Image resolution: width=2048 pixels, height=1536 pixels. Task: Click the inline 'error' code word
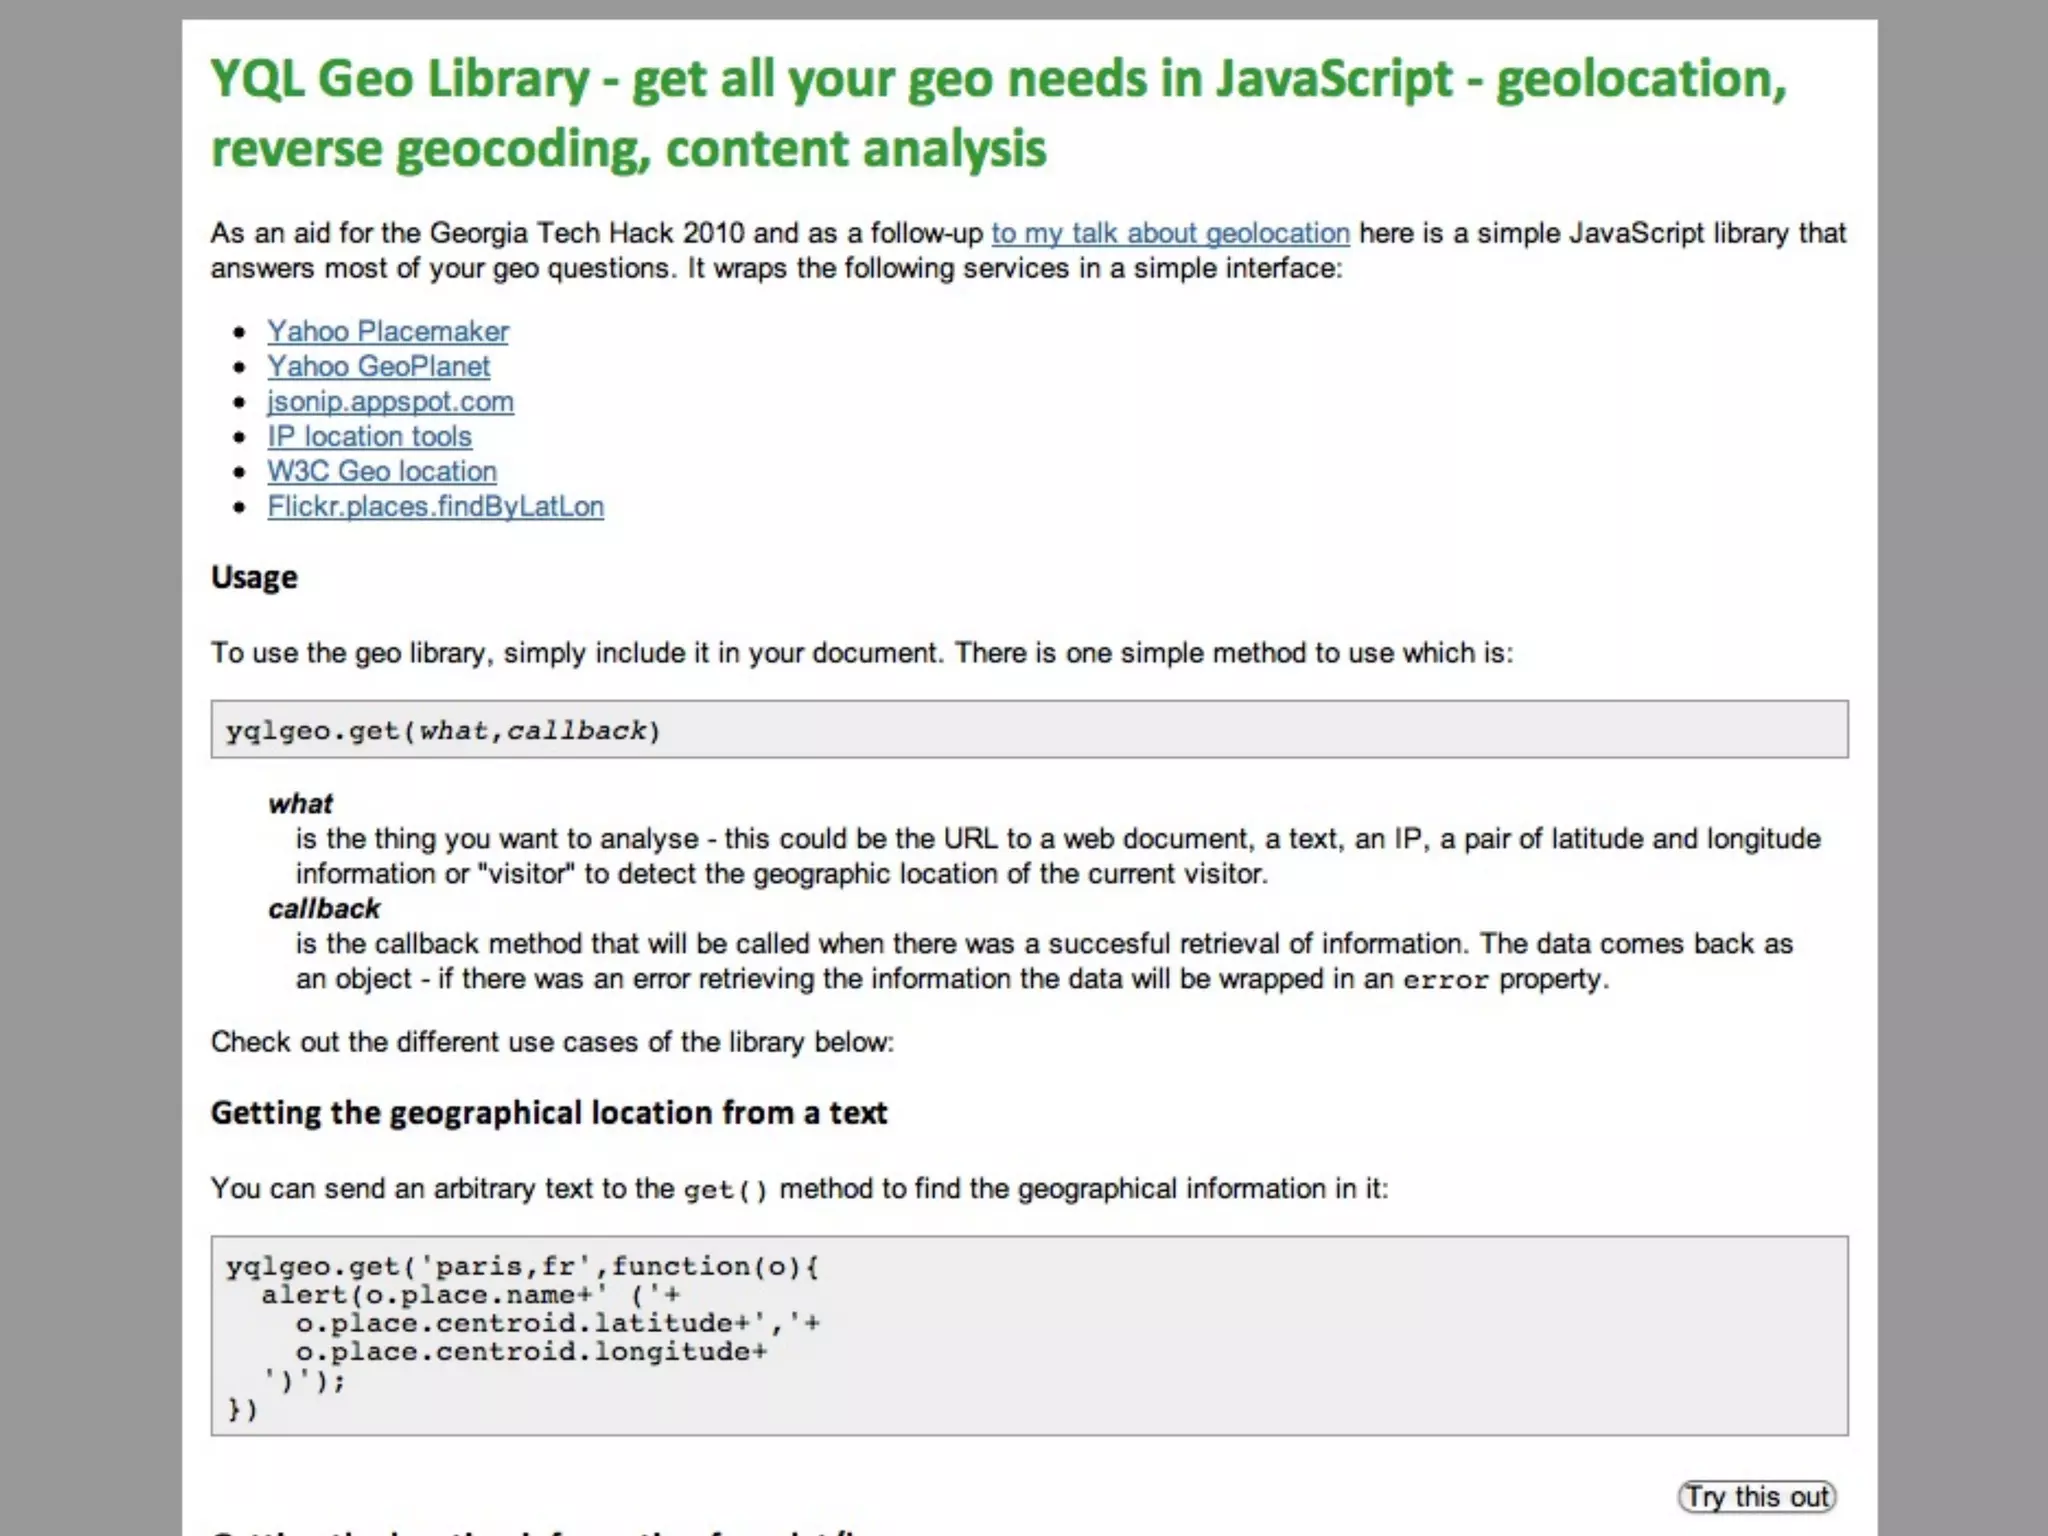pos(1445,980)
